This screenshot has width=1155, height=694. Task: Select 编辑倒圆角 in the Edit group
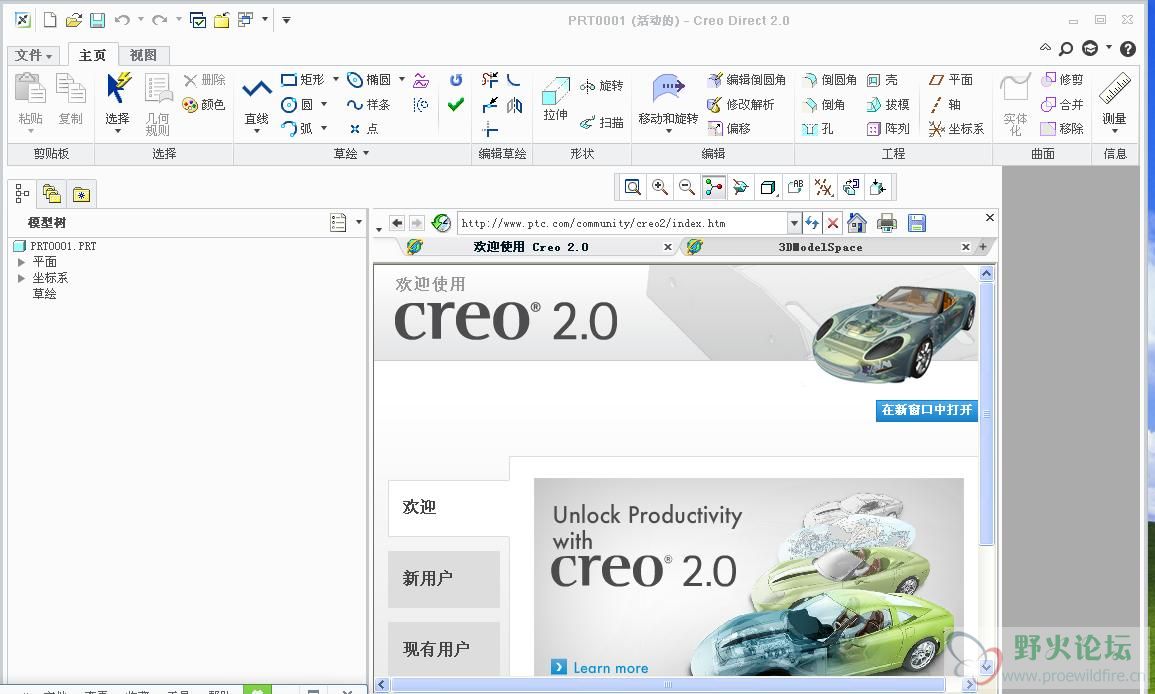(x=747, y=80)
